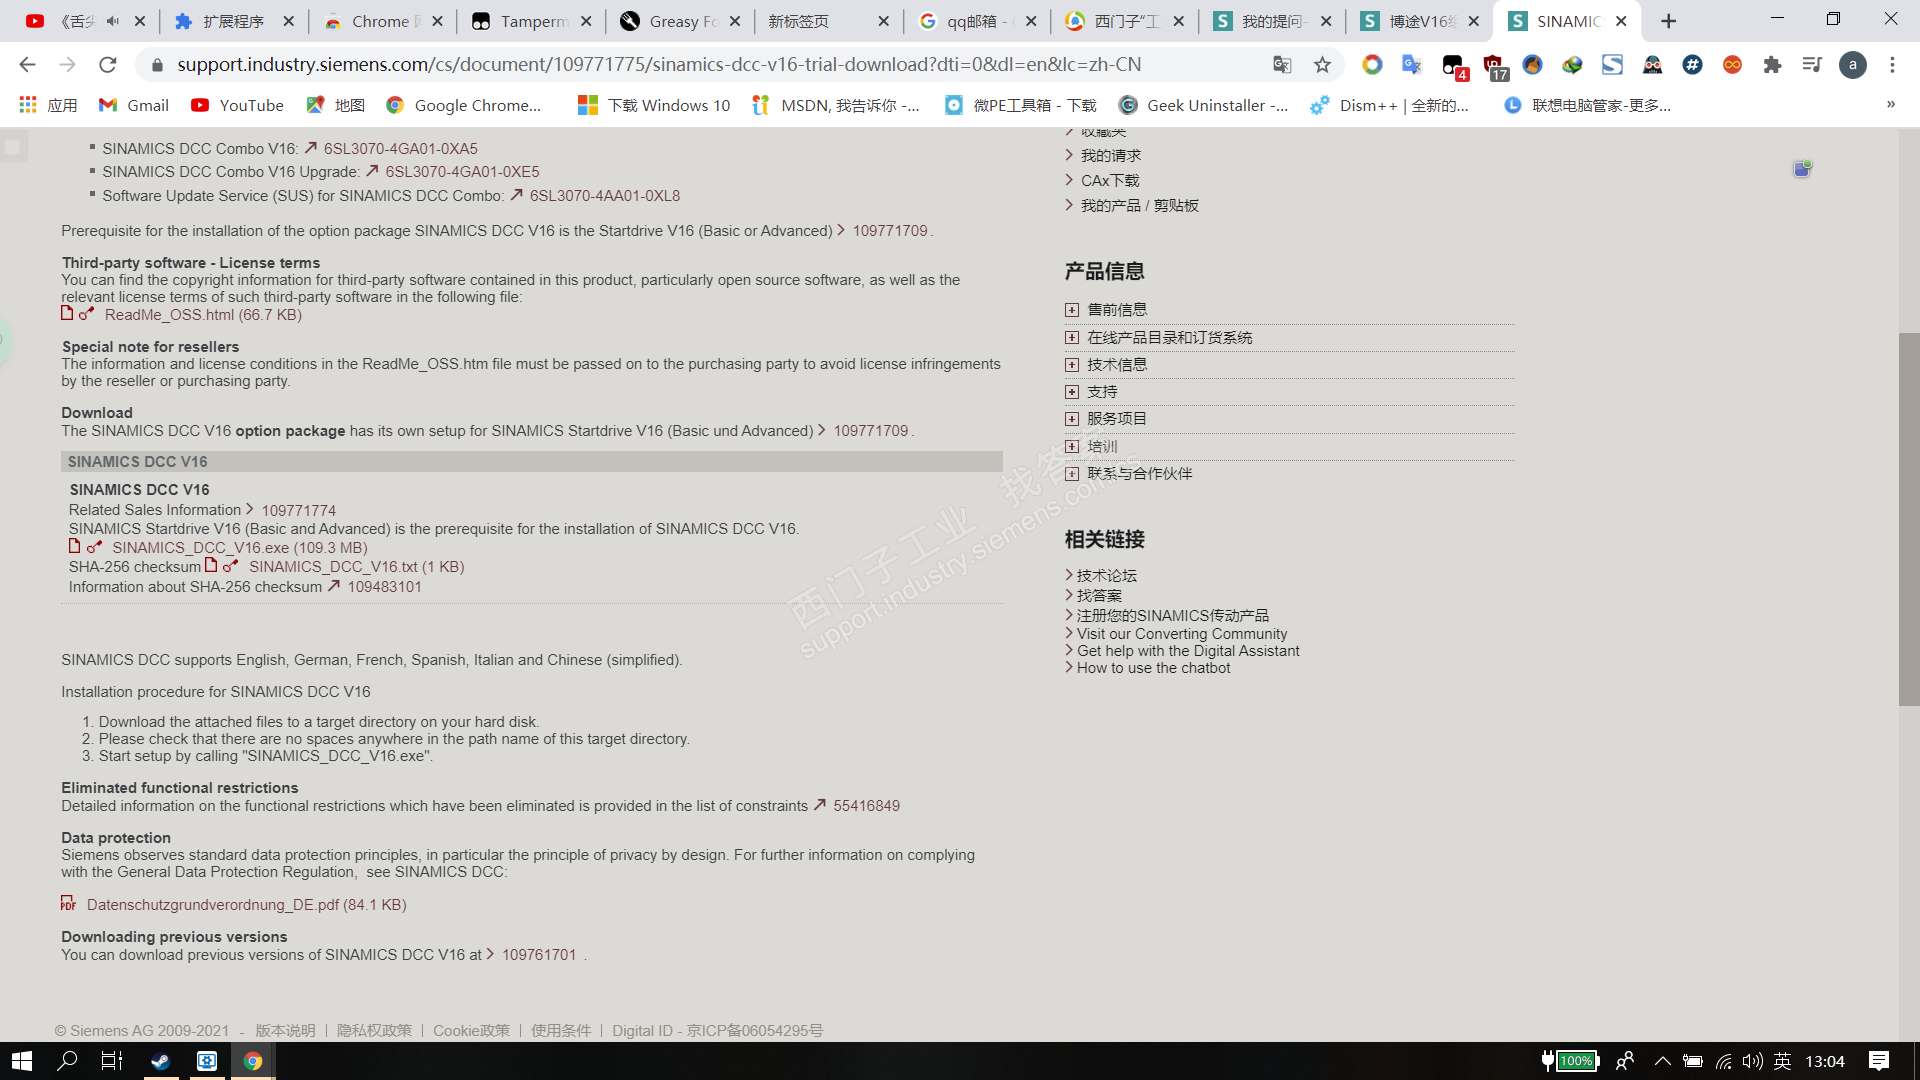
Task: Open the Chrome extensions puzzle icon
Action: pyautogui.click(x=1772, y=65)
